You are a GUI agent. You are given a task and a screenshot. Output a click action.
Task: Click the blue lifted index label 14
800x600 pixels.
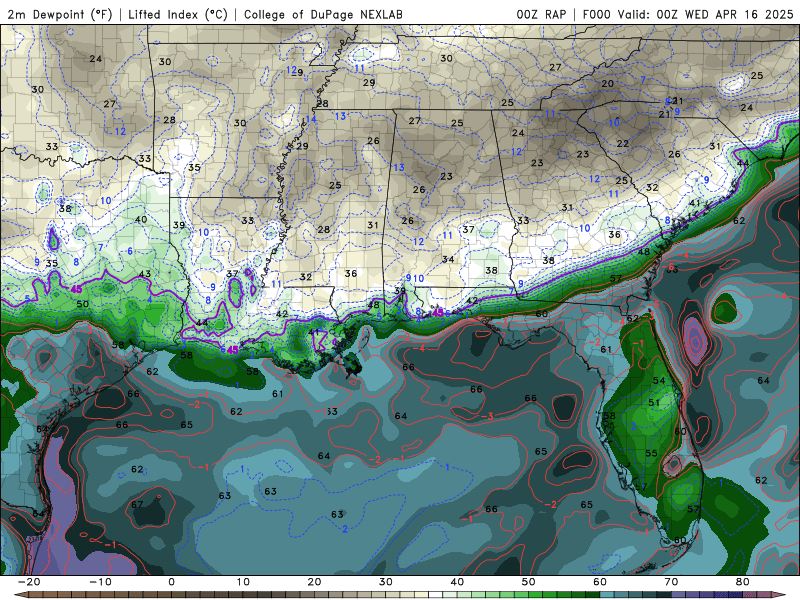coord(311,119)
